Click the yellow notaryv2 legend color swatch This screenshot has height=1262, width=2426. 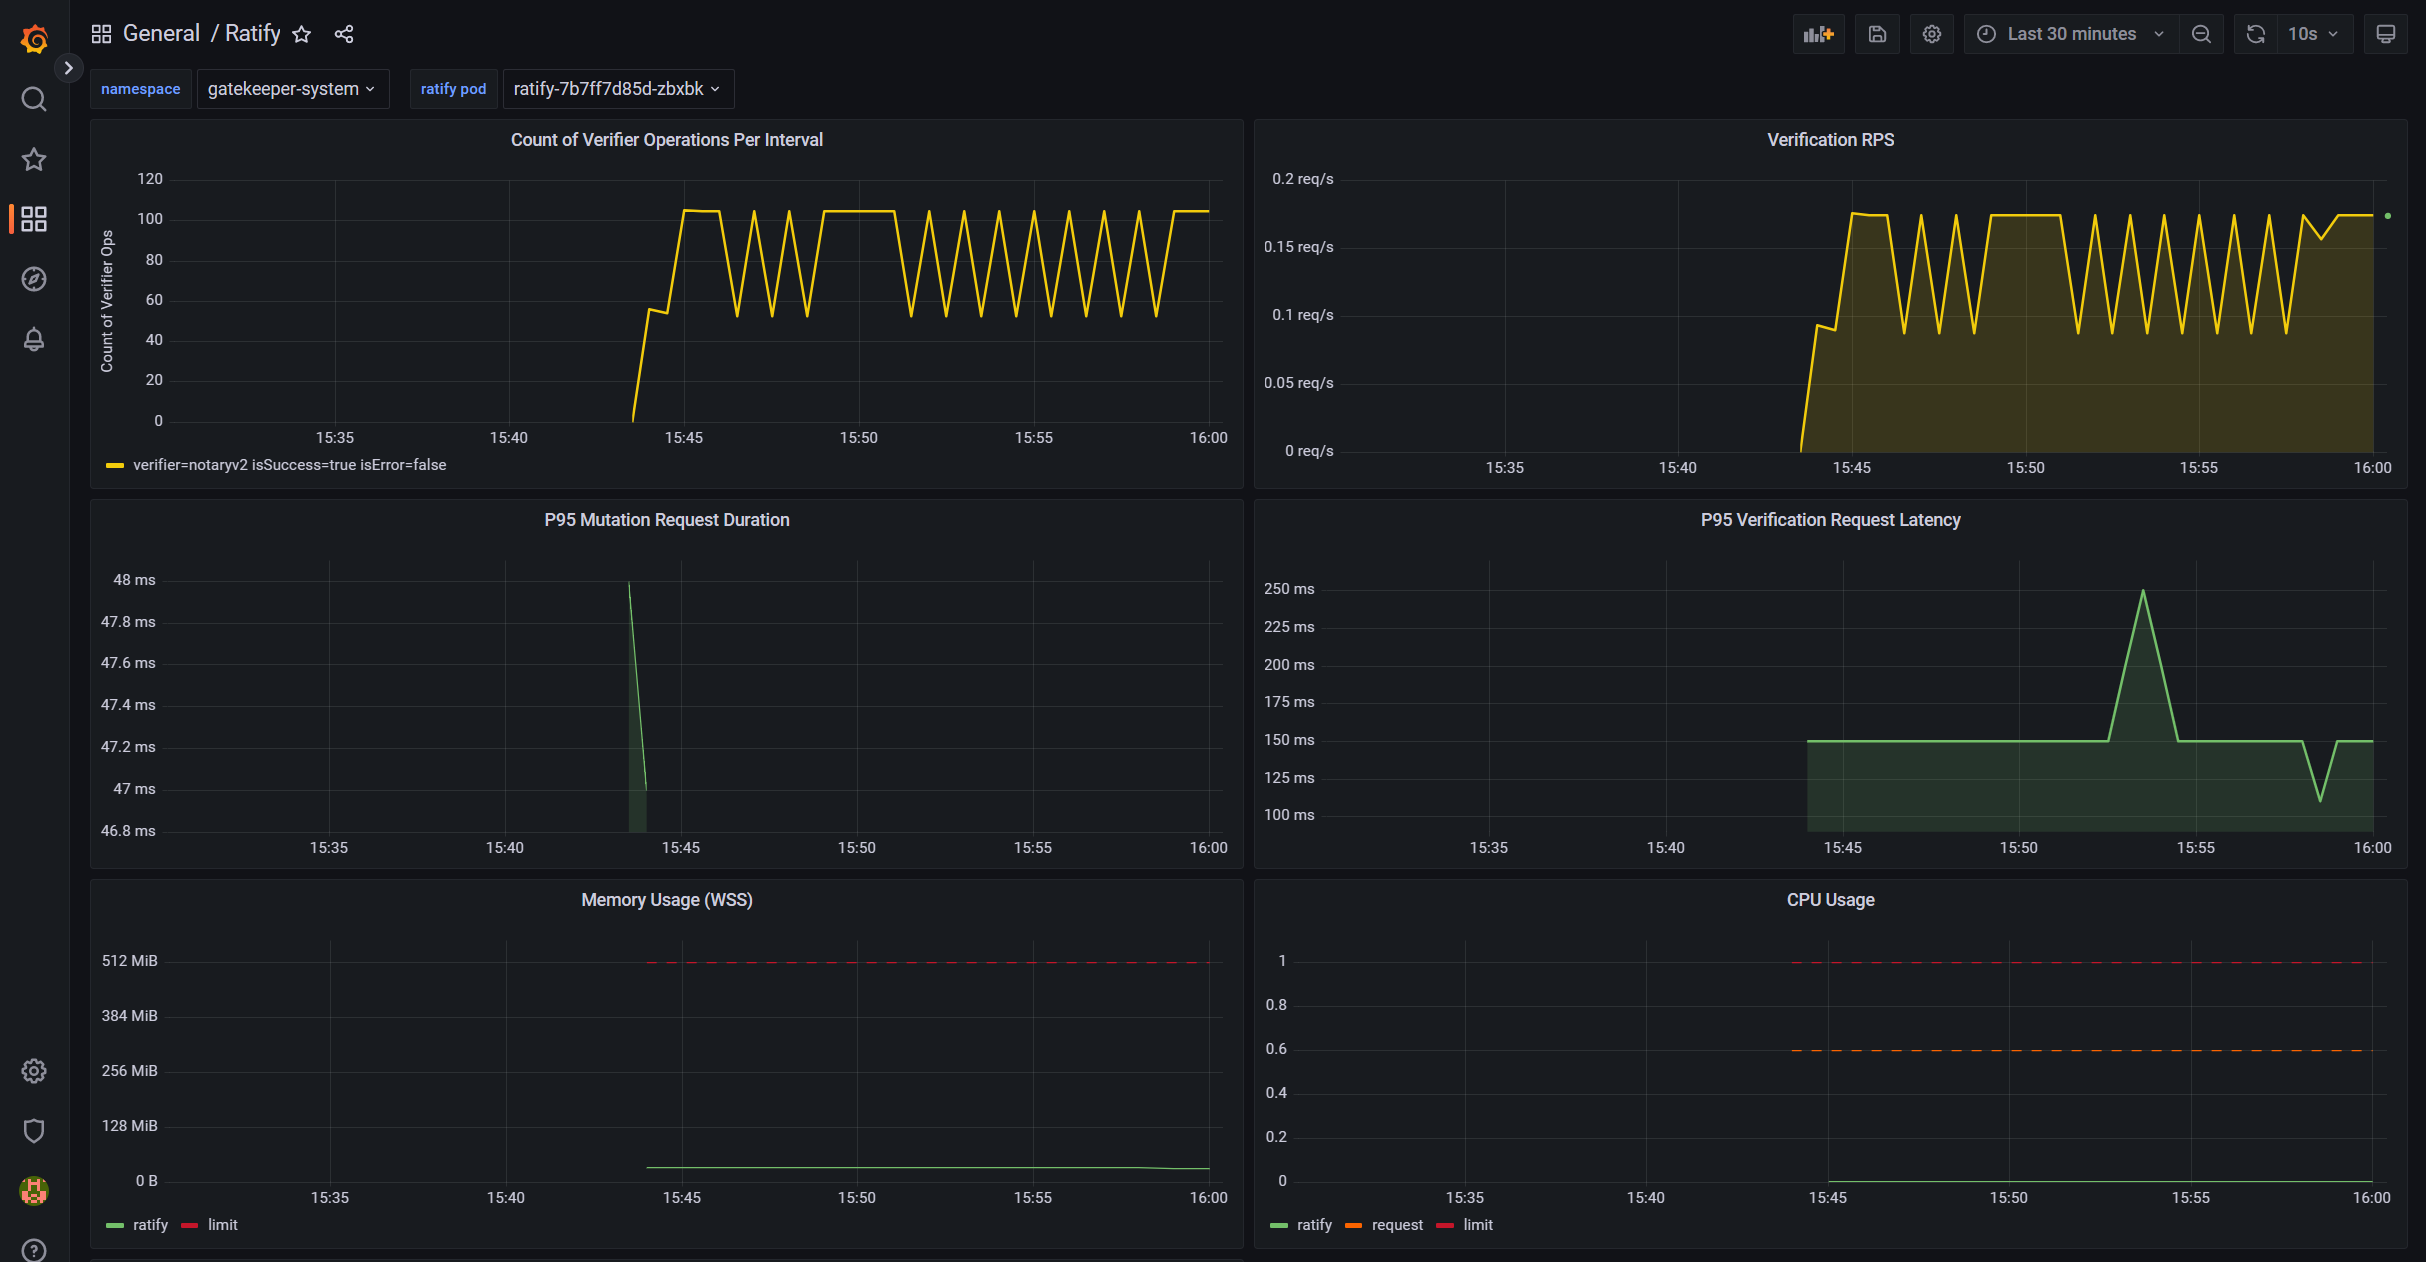(x=115, y=465)
